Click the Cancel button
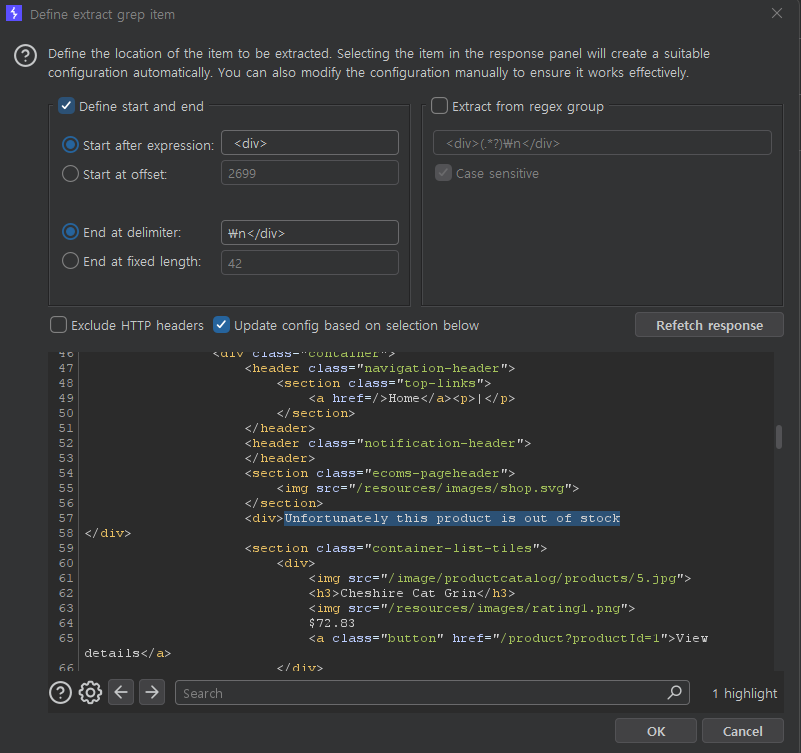 coord(742,731)
